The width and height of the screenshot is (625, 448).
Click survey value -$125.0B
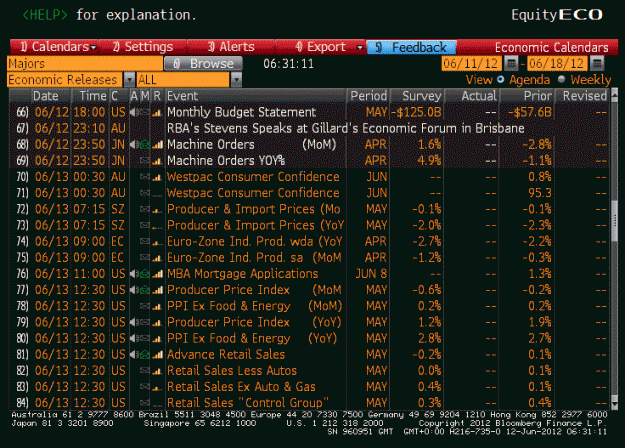(416, 112)
